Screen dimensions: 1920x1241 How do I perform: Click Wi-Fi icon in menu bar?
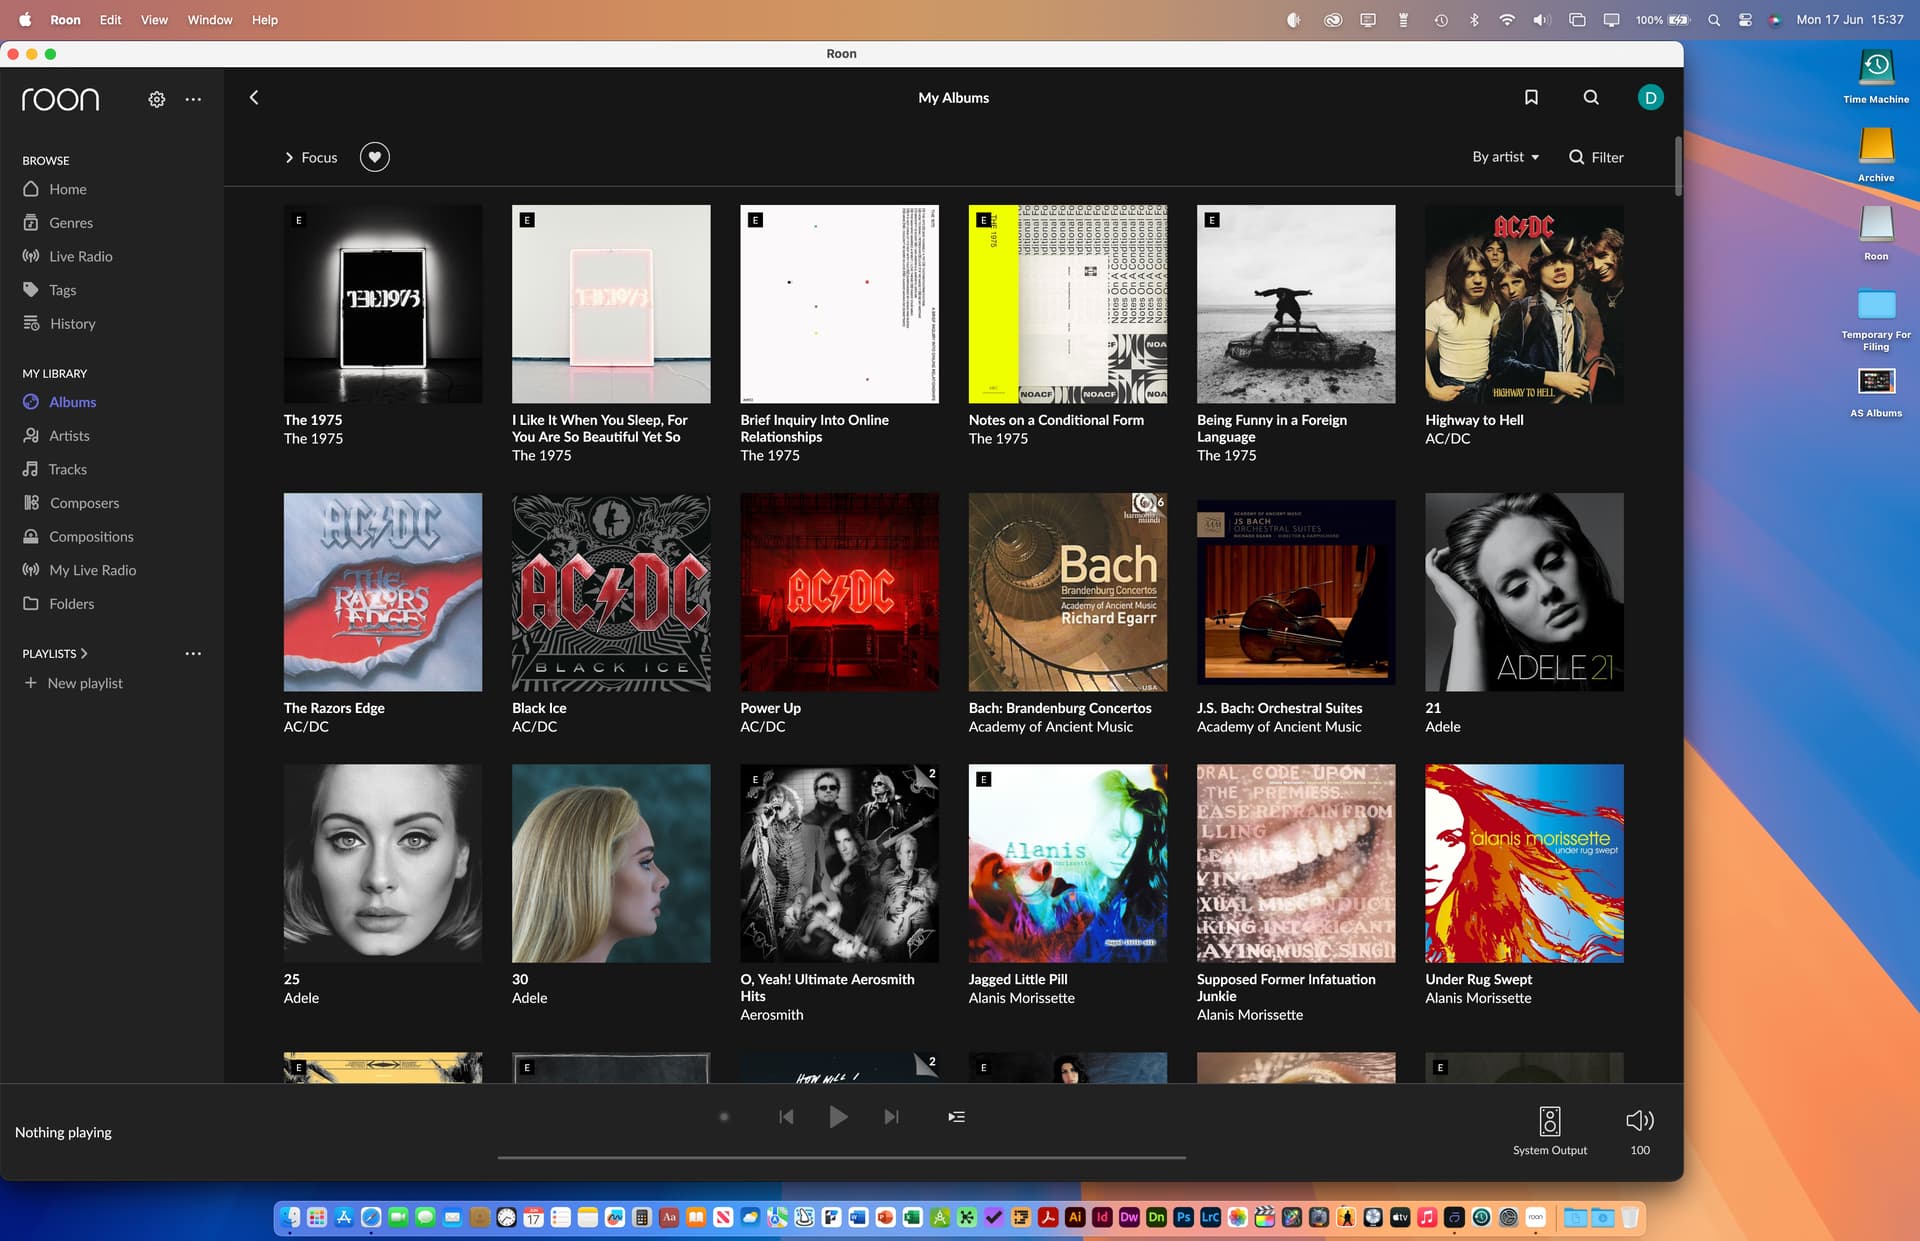click(1506, 20)
